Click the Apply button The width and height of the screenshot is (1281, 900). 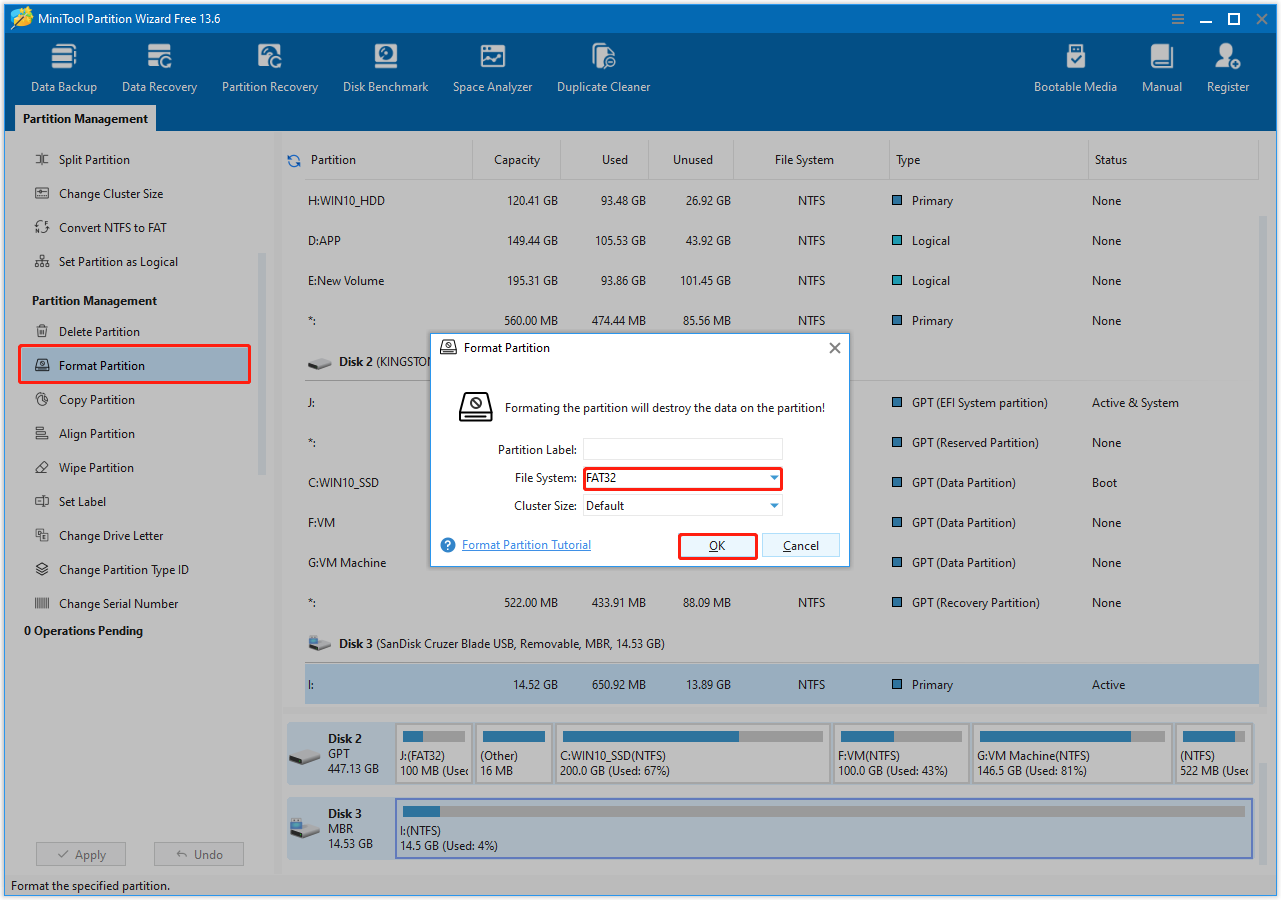[x=81, y=855]
